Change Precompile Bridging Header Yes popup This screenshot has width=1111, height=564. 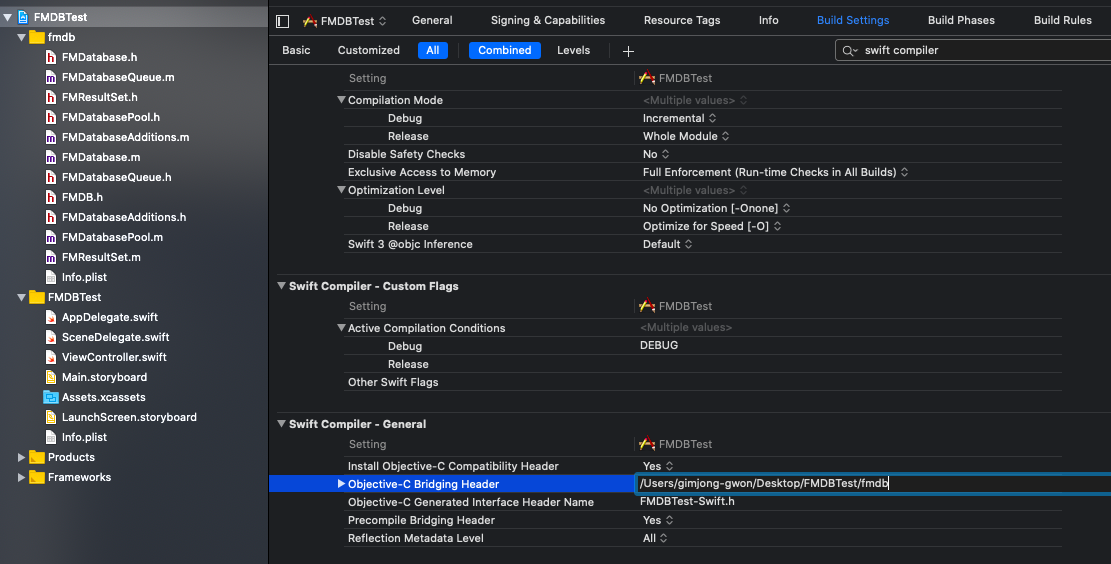[658, 520]
